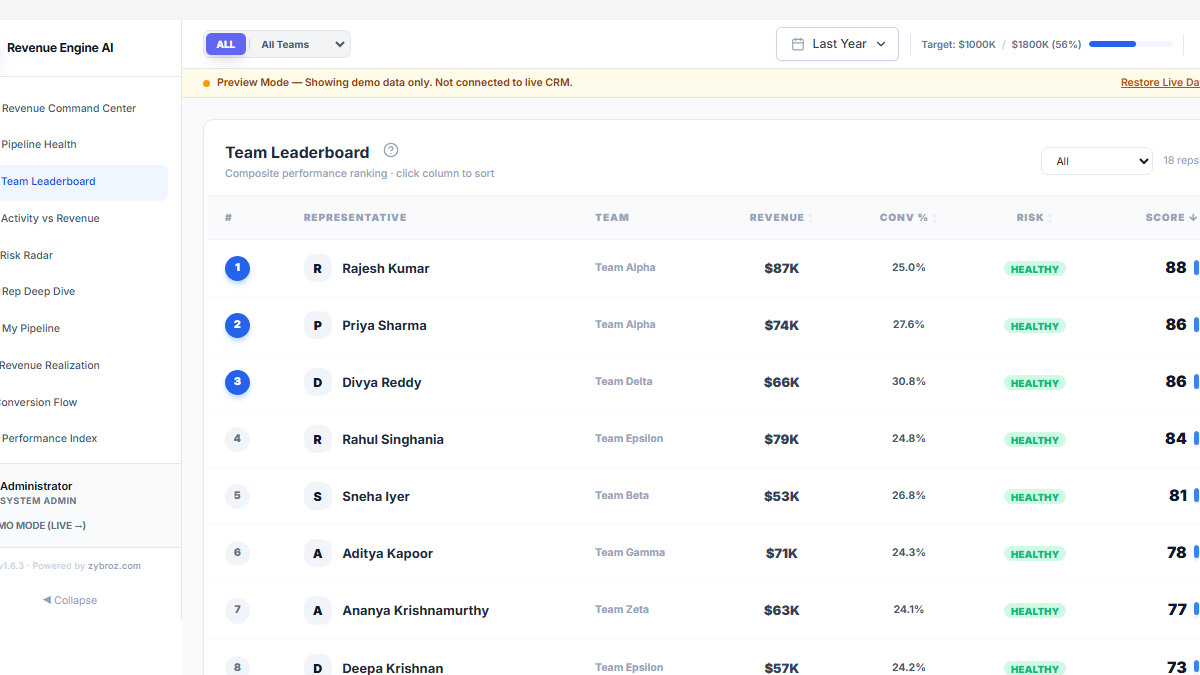Click Rahul Singhania's score bar

pos(1196,439)
